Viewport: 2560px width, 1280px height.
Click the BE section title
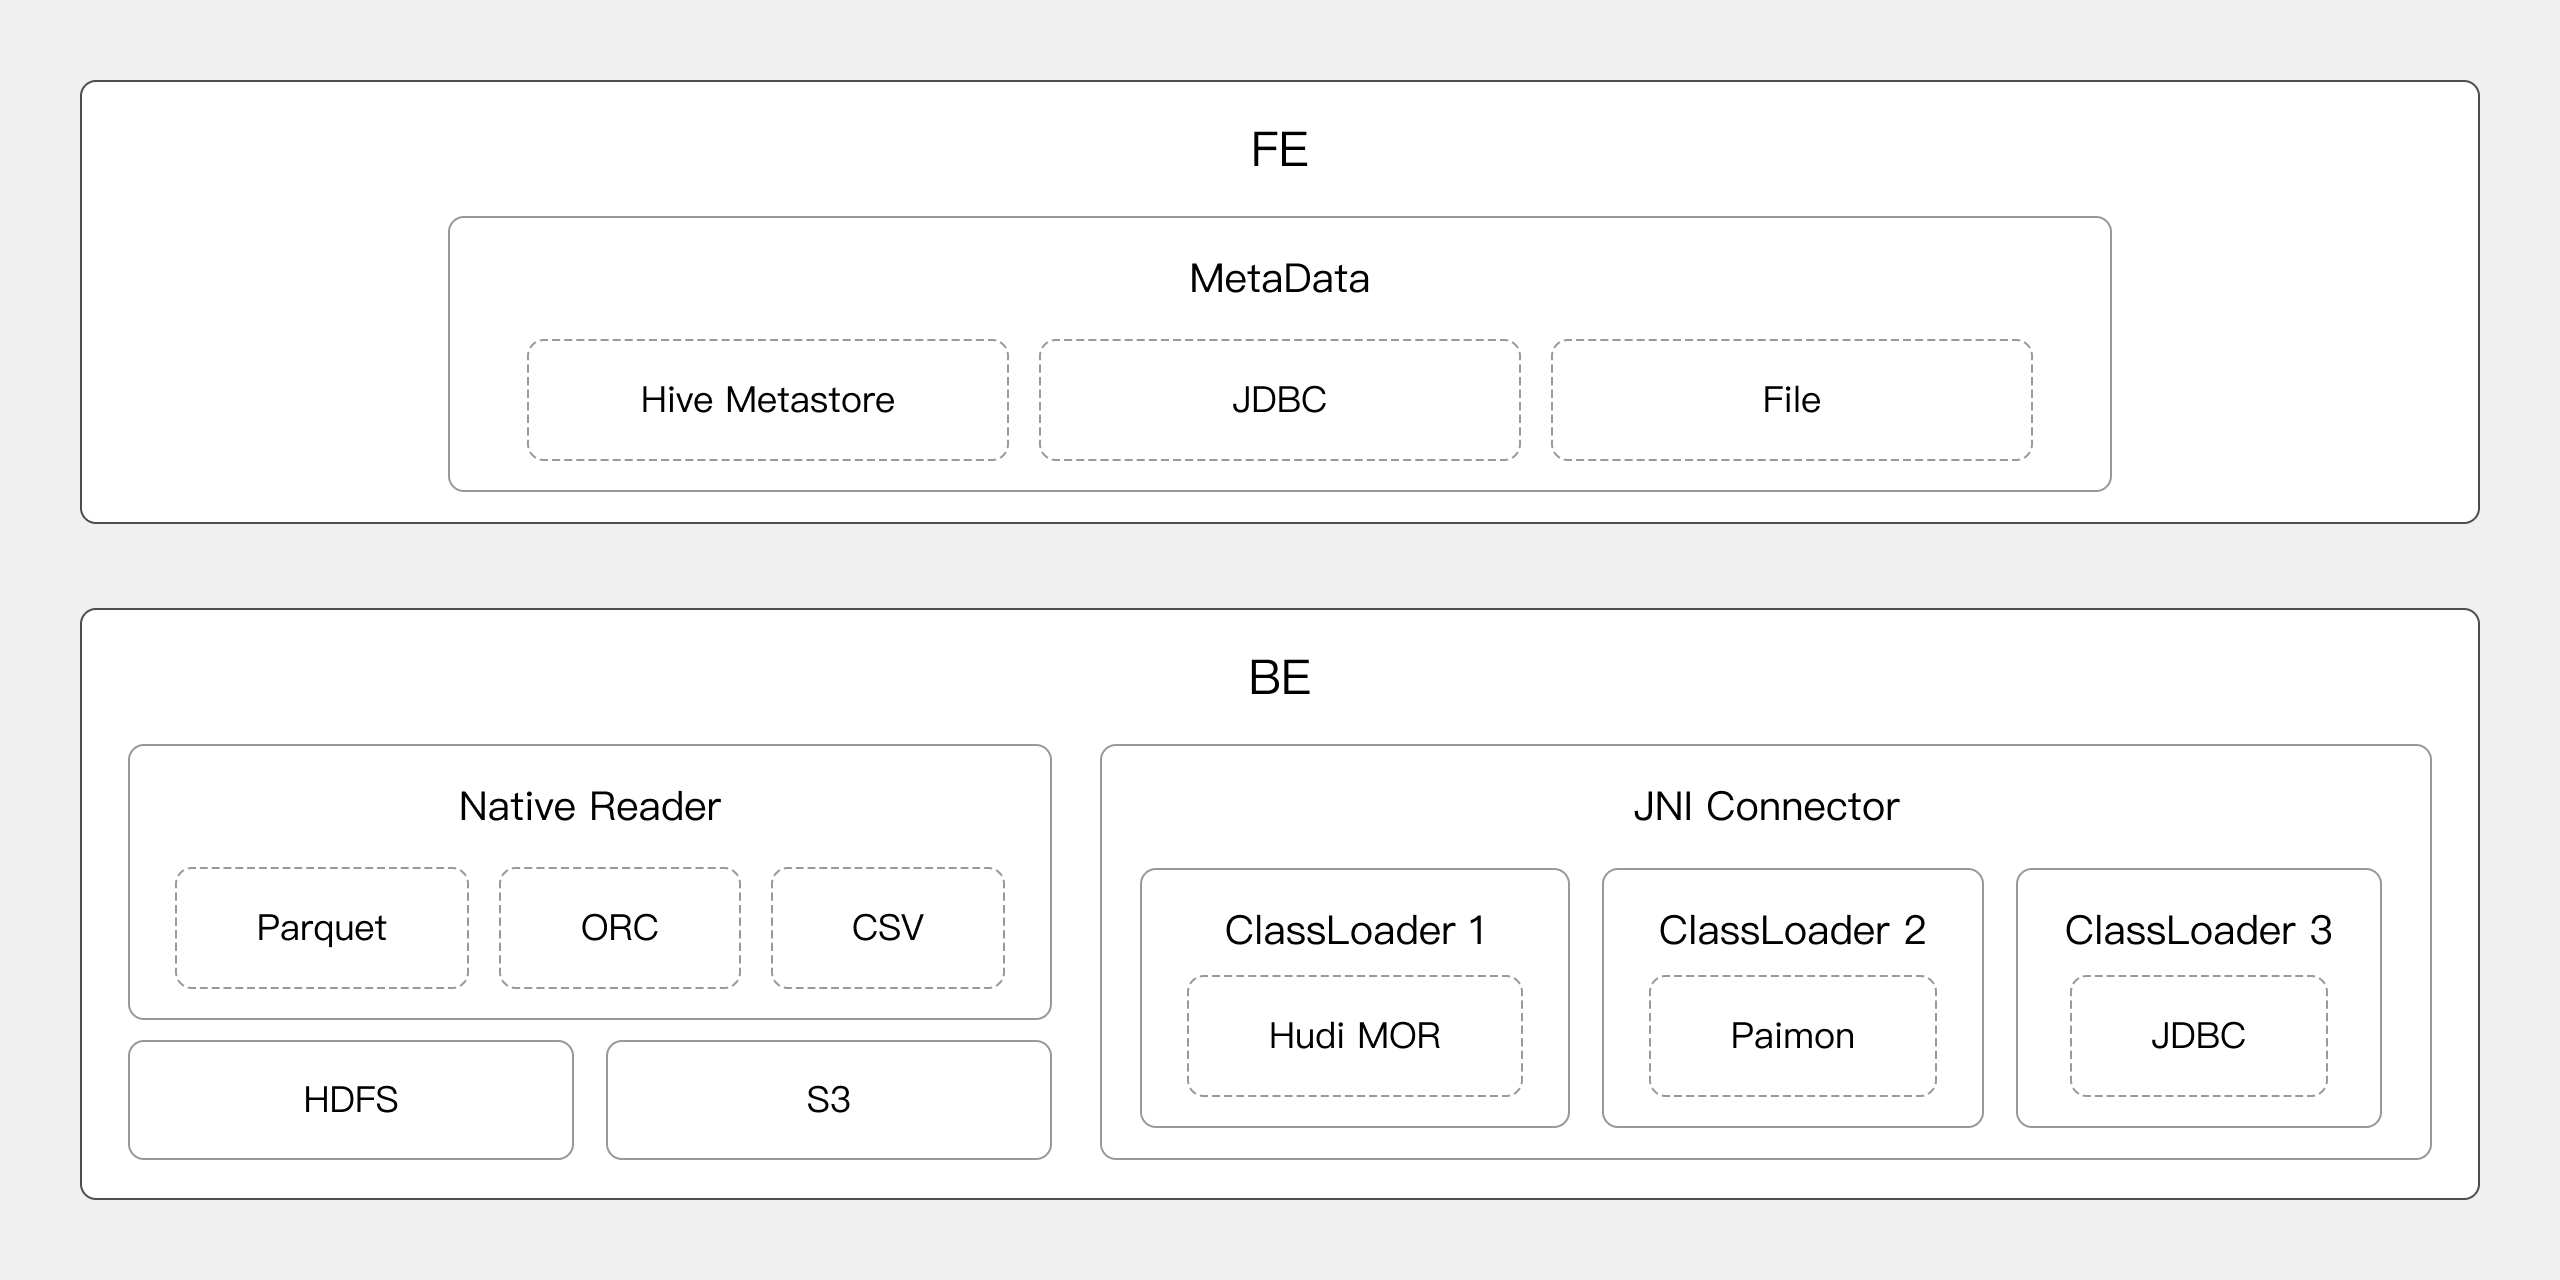[1279, 678]
